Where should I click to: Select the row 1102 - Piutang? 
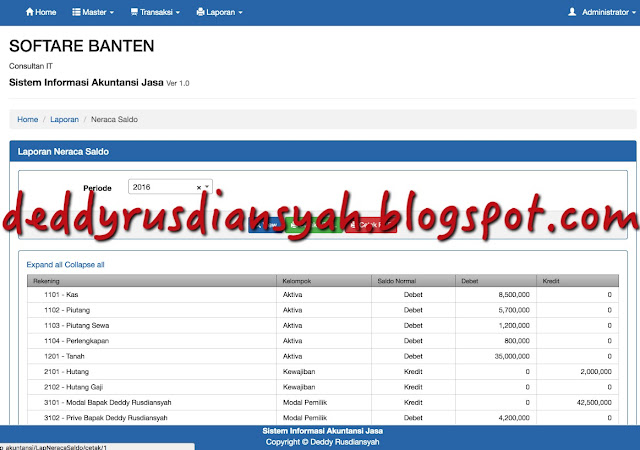tap(323, 310)
